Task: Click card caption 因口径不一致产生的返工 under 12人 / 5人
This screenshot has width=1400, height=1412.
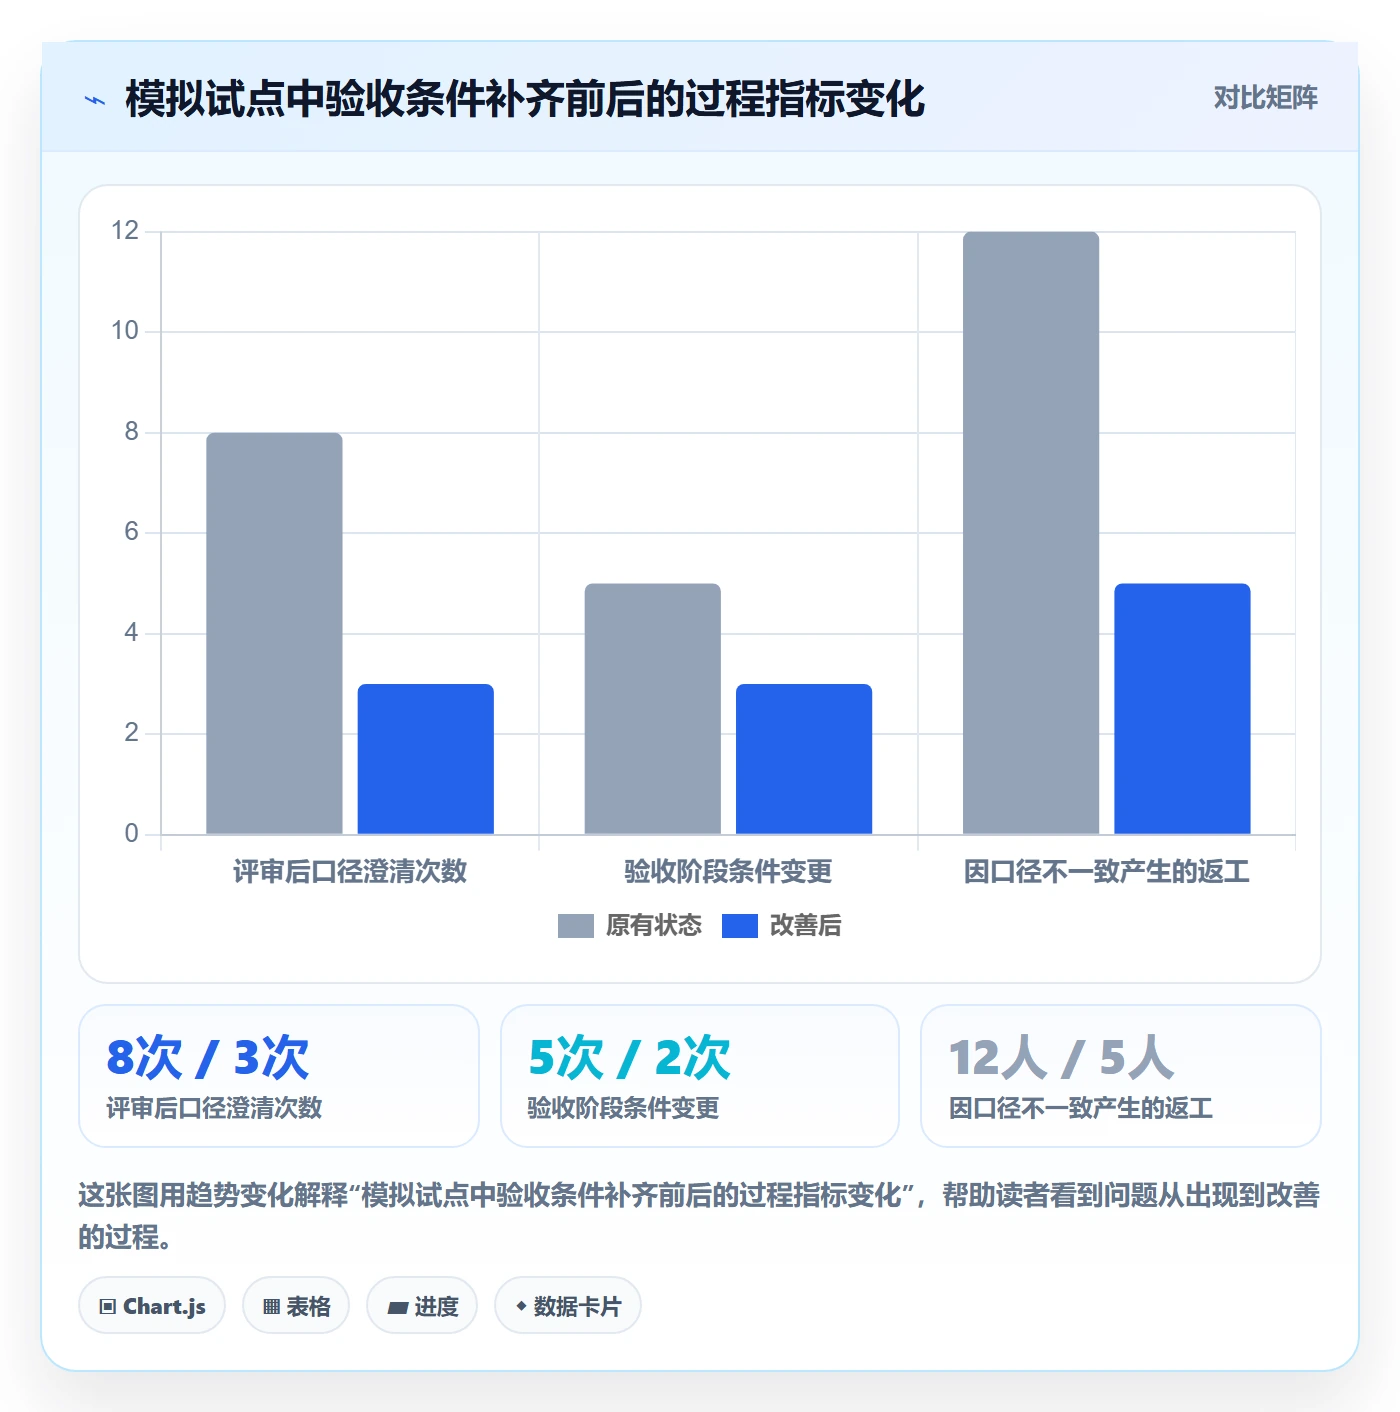Action: tap(1081, 1108)
